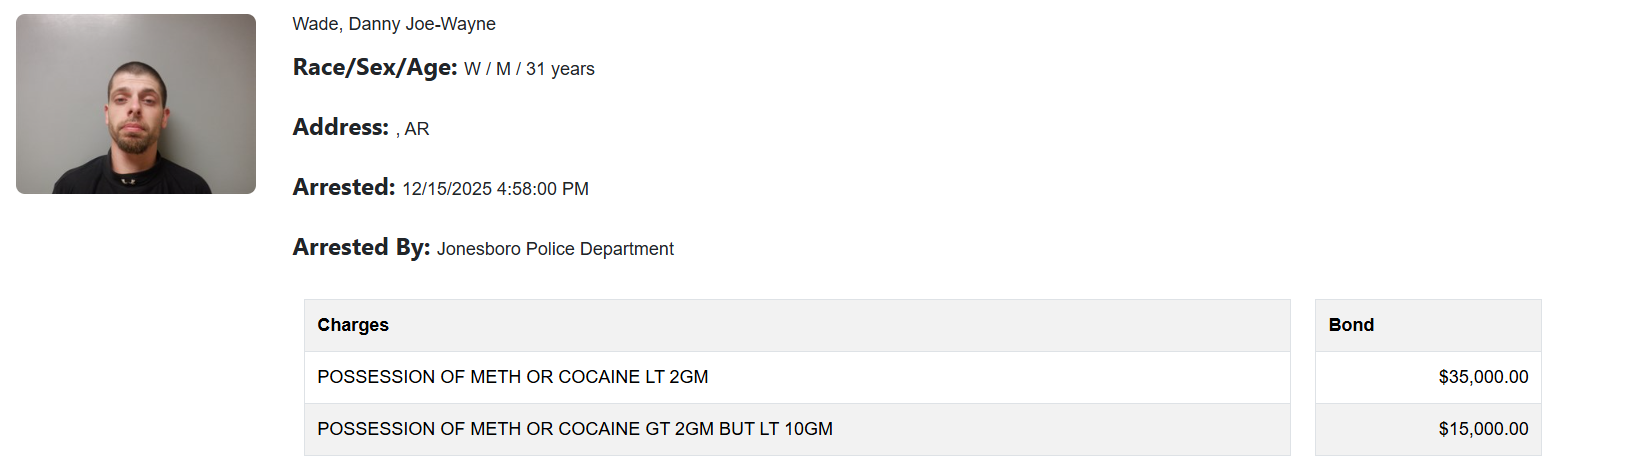Select the 'LT 2GM' possession charge row

pyautogui.click(x=513, y=377)
